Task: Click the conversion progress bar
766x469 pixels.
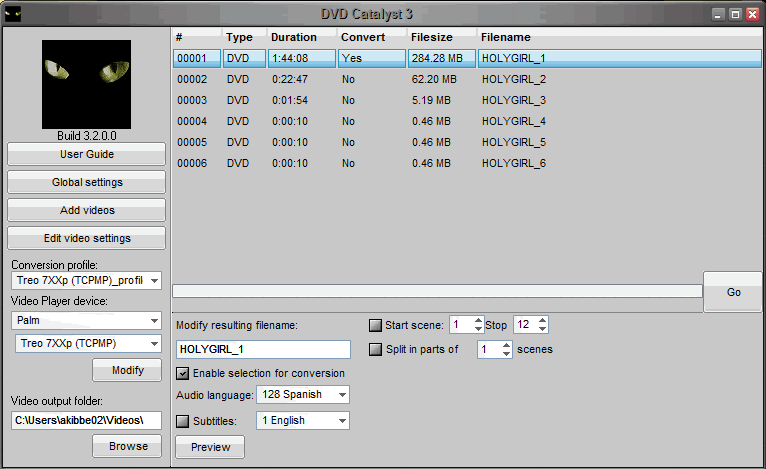Action: pyautogui.click(x=437, y=291)
